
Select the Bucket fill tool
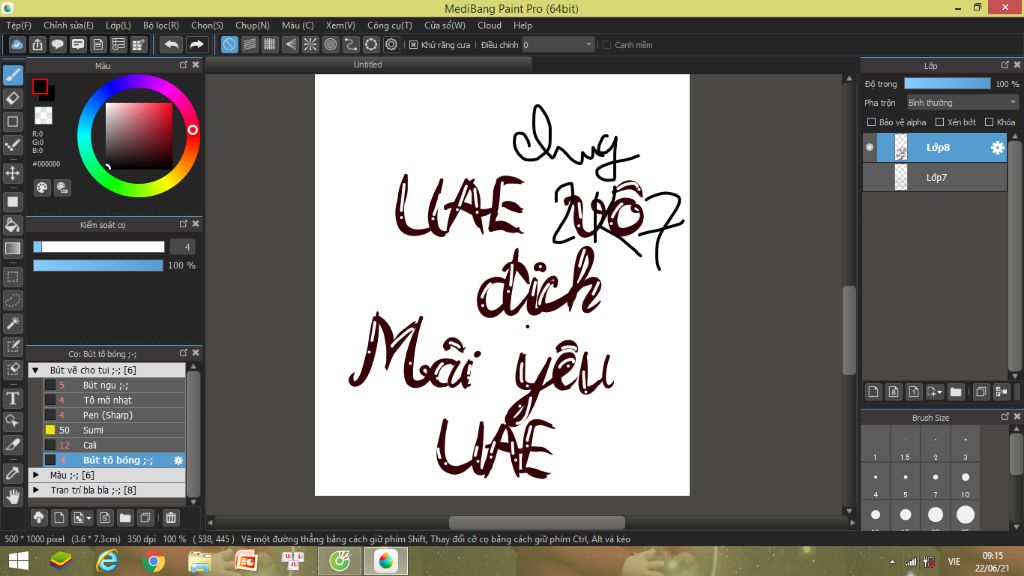12,225
